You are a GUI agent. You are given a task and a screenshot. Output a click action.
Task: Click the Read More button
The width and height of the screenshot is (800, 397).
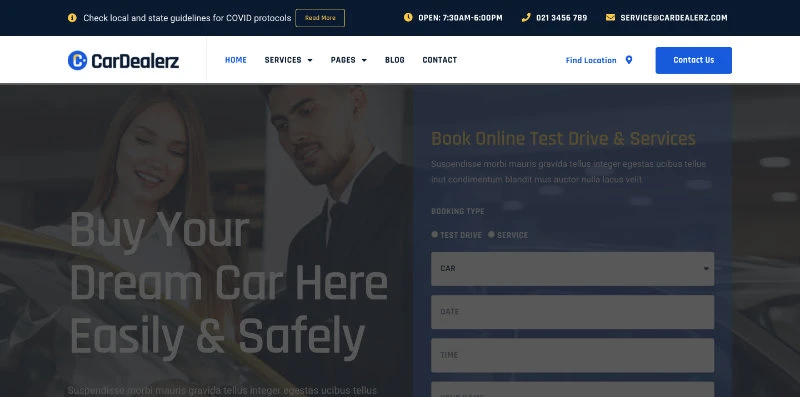(x=320, y=18)
